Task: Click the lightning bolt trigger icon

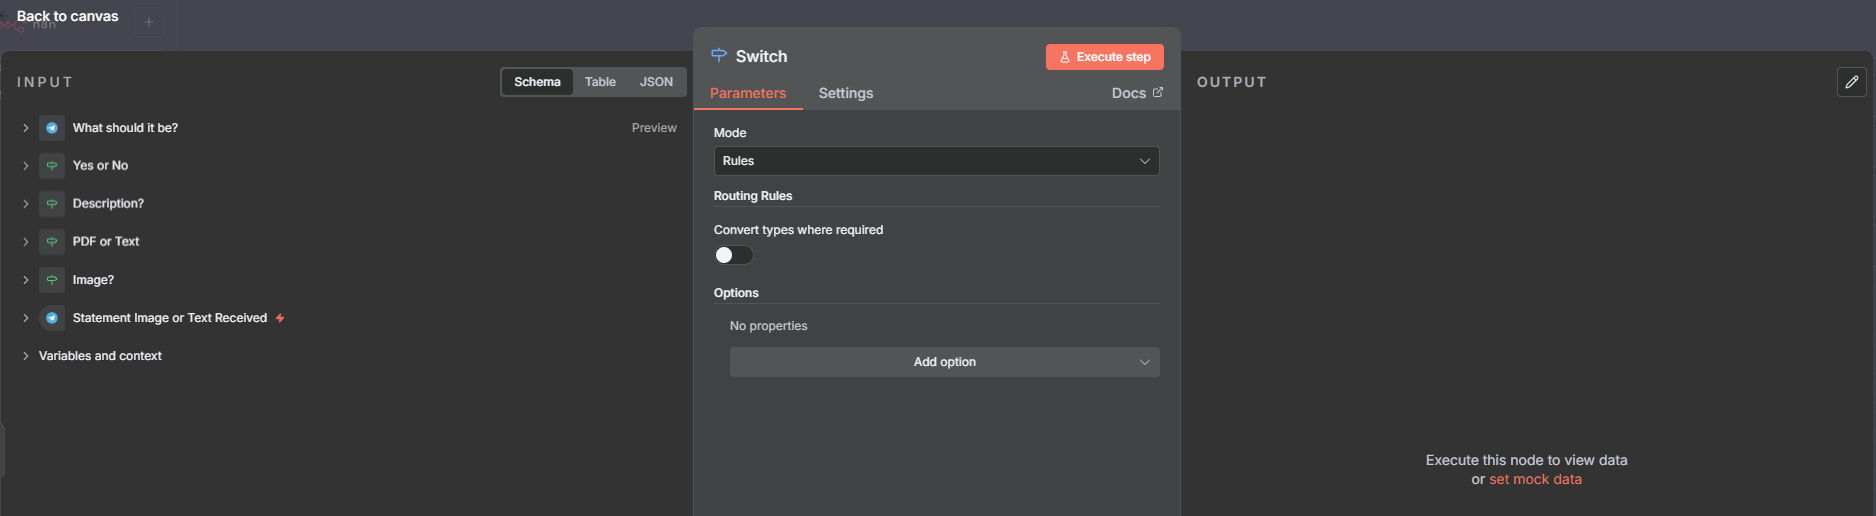Action: click(280, 318)
